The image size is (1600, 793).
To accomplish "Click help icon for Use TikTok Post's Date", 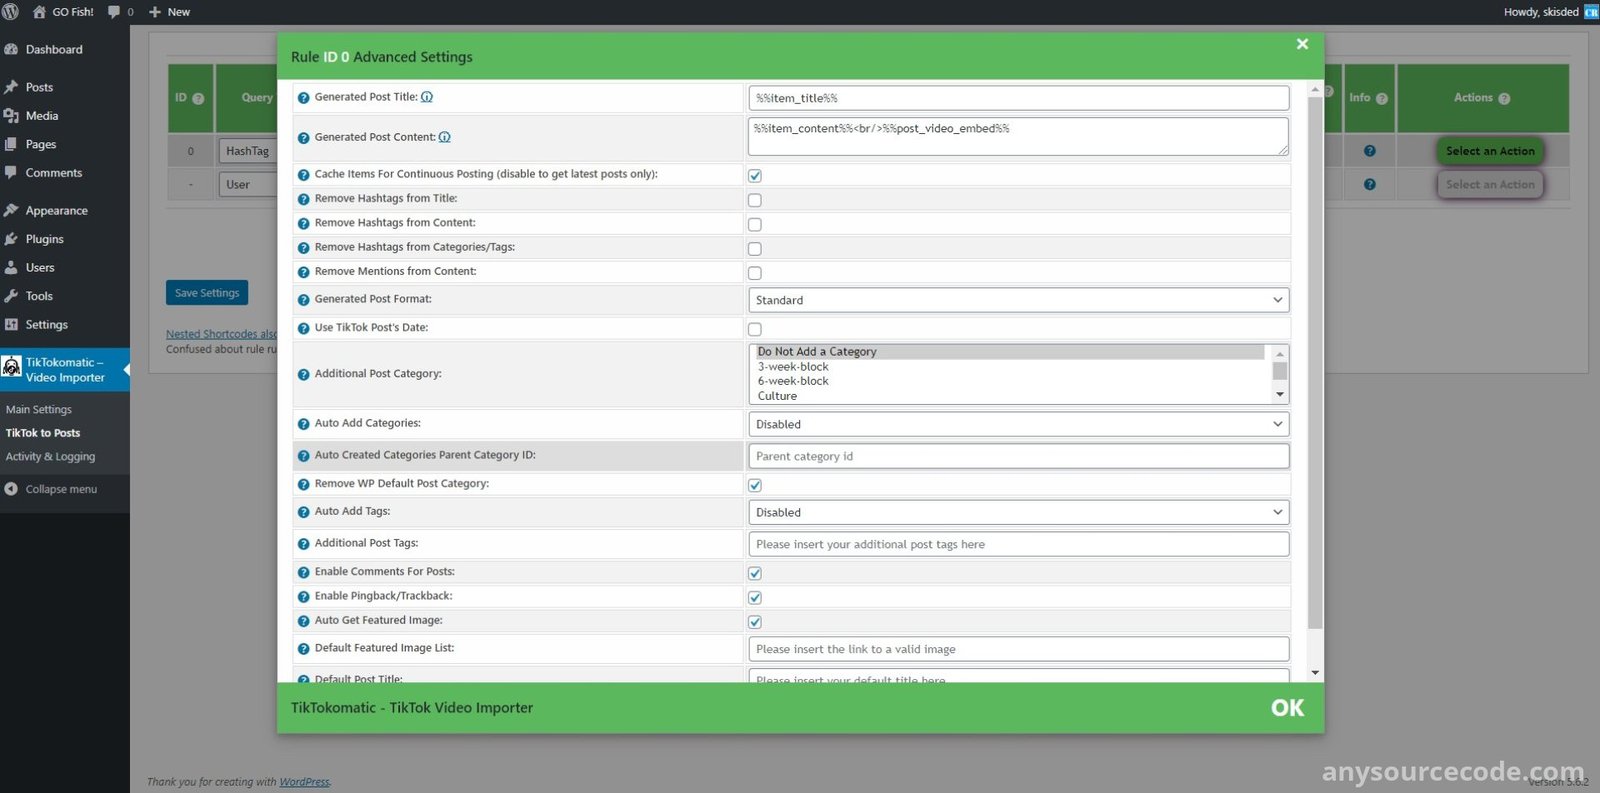I will coord(304,328).
